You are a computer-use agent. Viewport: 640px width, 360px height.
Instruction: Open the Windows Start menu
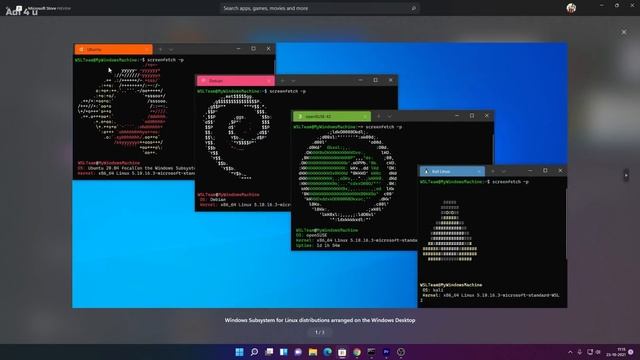(x=240, y=352)
